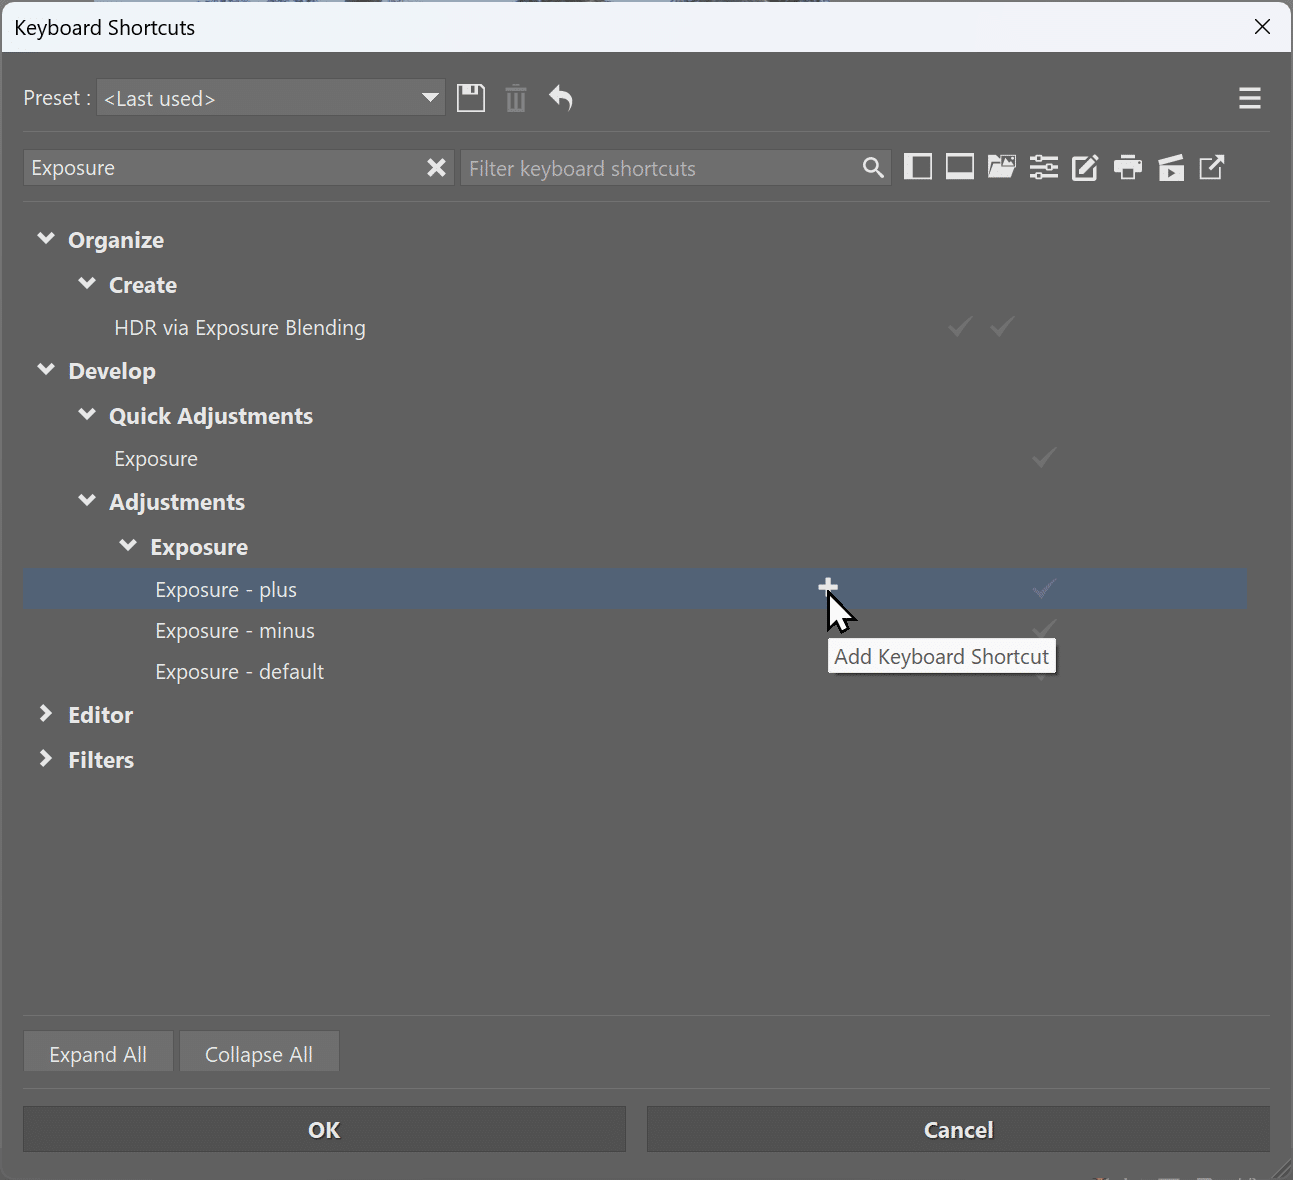Click the left side panel layout icon
1293x1180 pixels.
point(917,167)
